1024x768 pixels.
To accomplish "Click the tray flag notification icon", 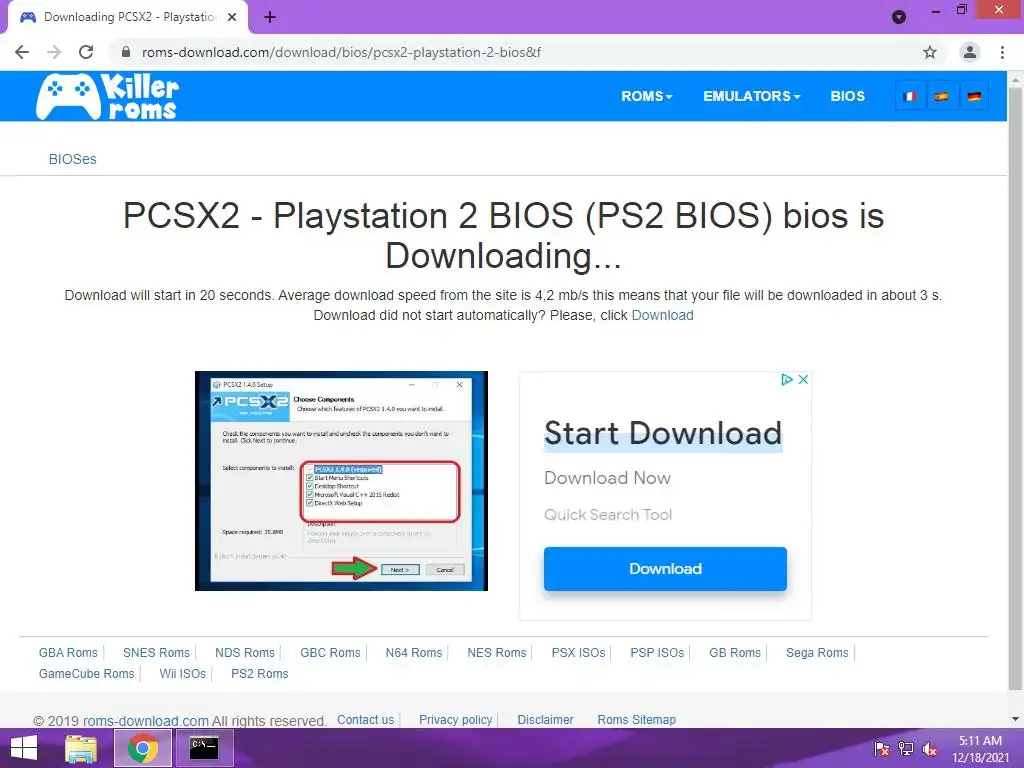I will 882,749.
